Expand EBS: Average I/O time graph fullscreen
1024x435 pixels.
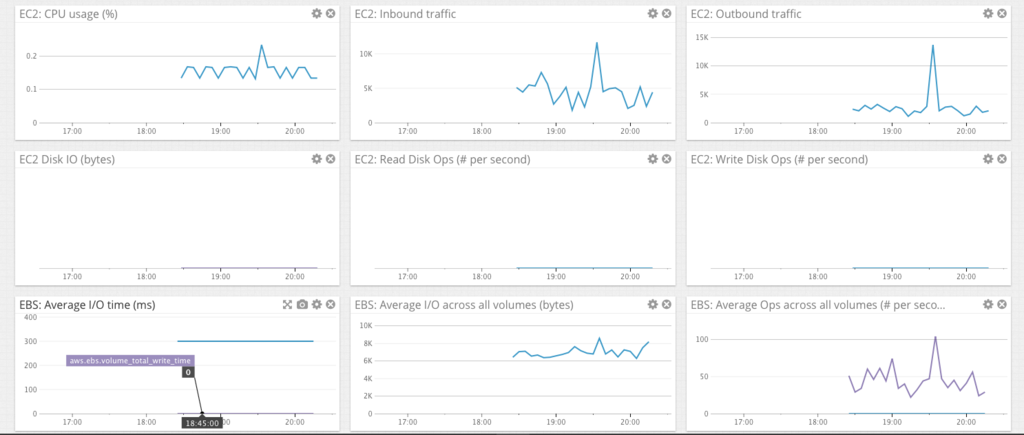pos(287,304)
